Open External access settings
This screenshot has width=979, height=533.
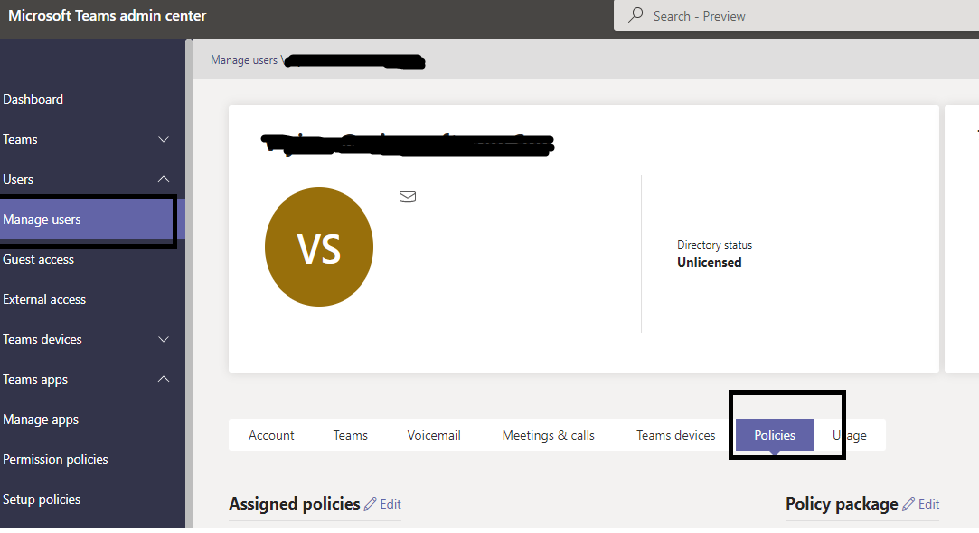(44, 300)
